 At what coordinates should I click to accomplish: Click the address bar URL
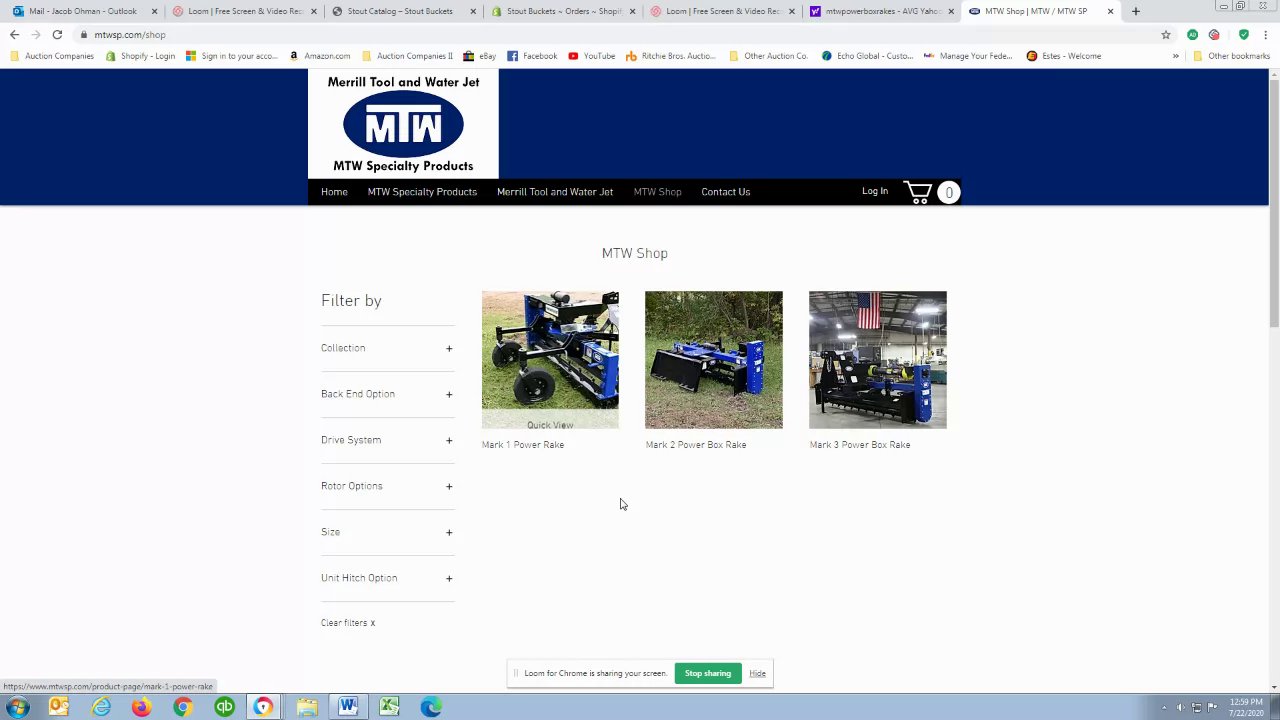(130, 35)
